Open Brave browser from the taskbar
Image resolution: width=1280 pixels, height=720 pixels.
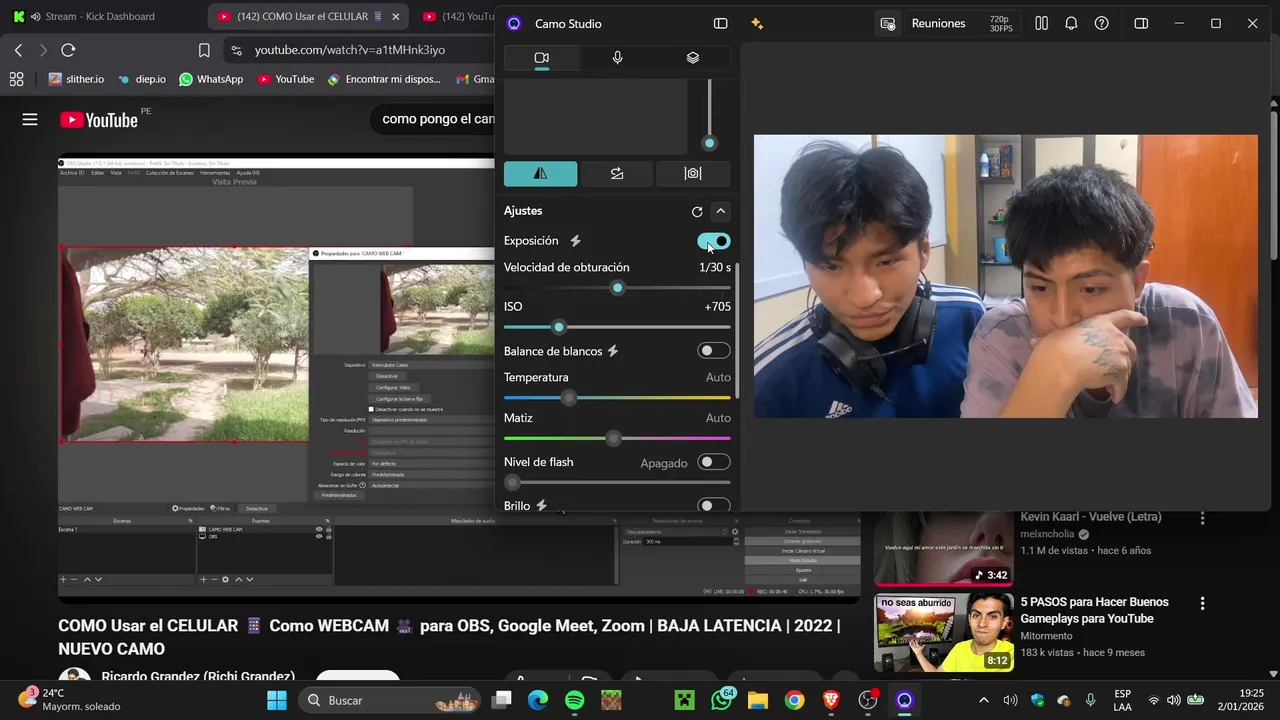click(x=831, y=700)
